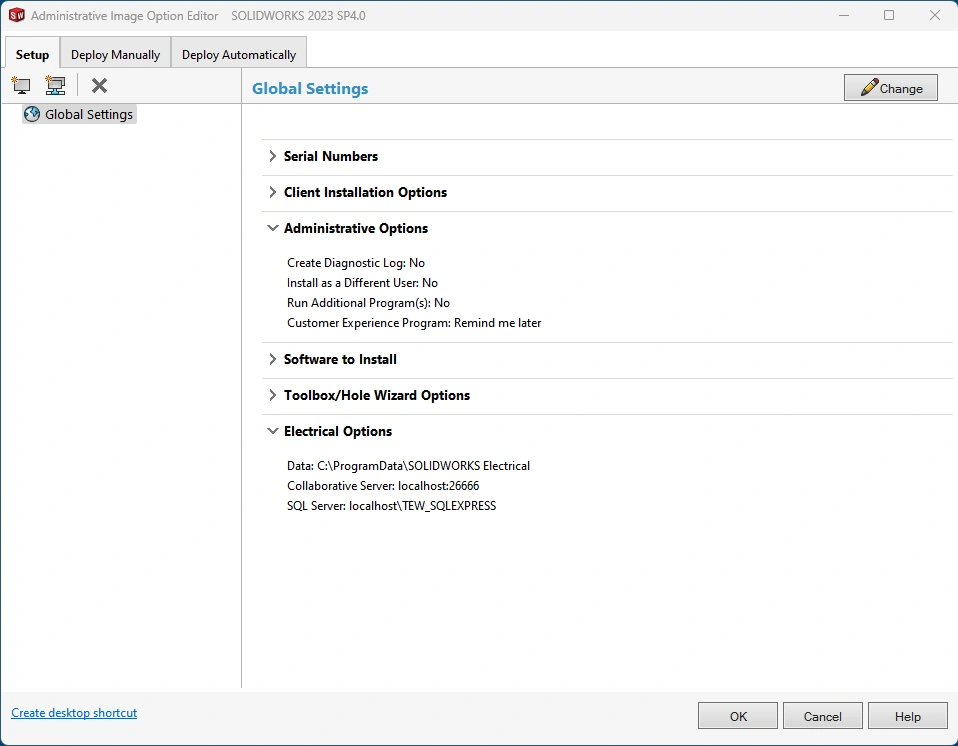This screenshot has height=746, width=958.
Task: Click the pencil icon on Change button
Action: pyautogui.click(x=868, y=88)
